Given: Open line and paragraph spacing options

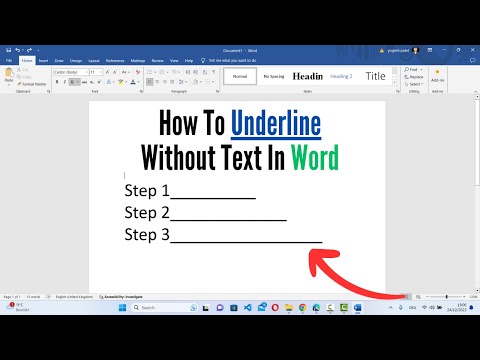Looking at the screenshot, I should pos(182,82).
